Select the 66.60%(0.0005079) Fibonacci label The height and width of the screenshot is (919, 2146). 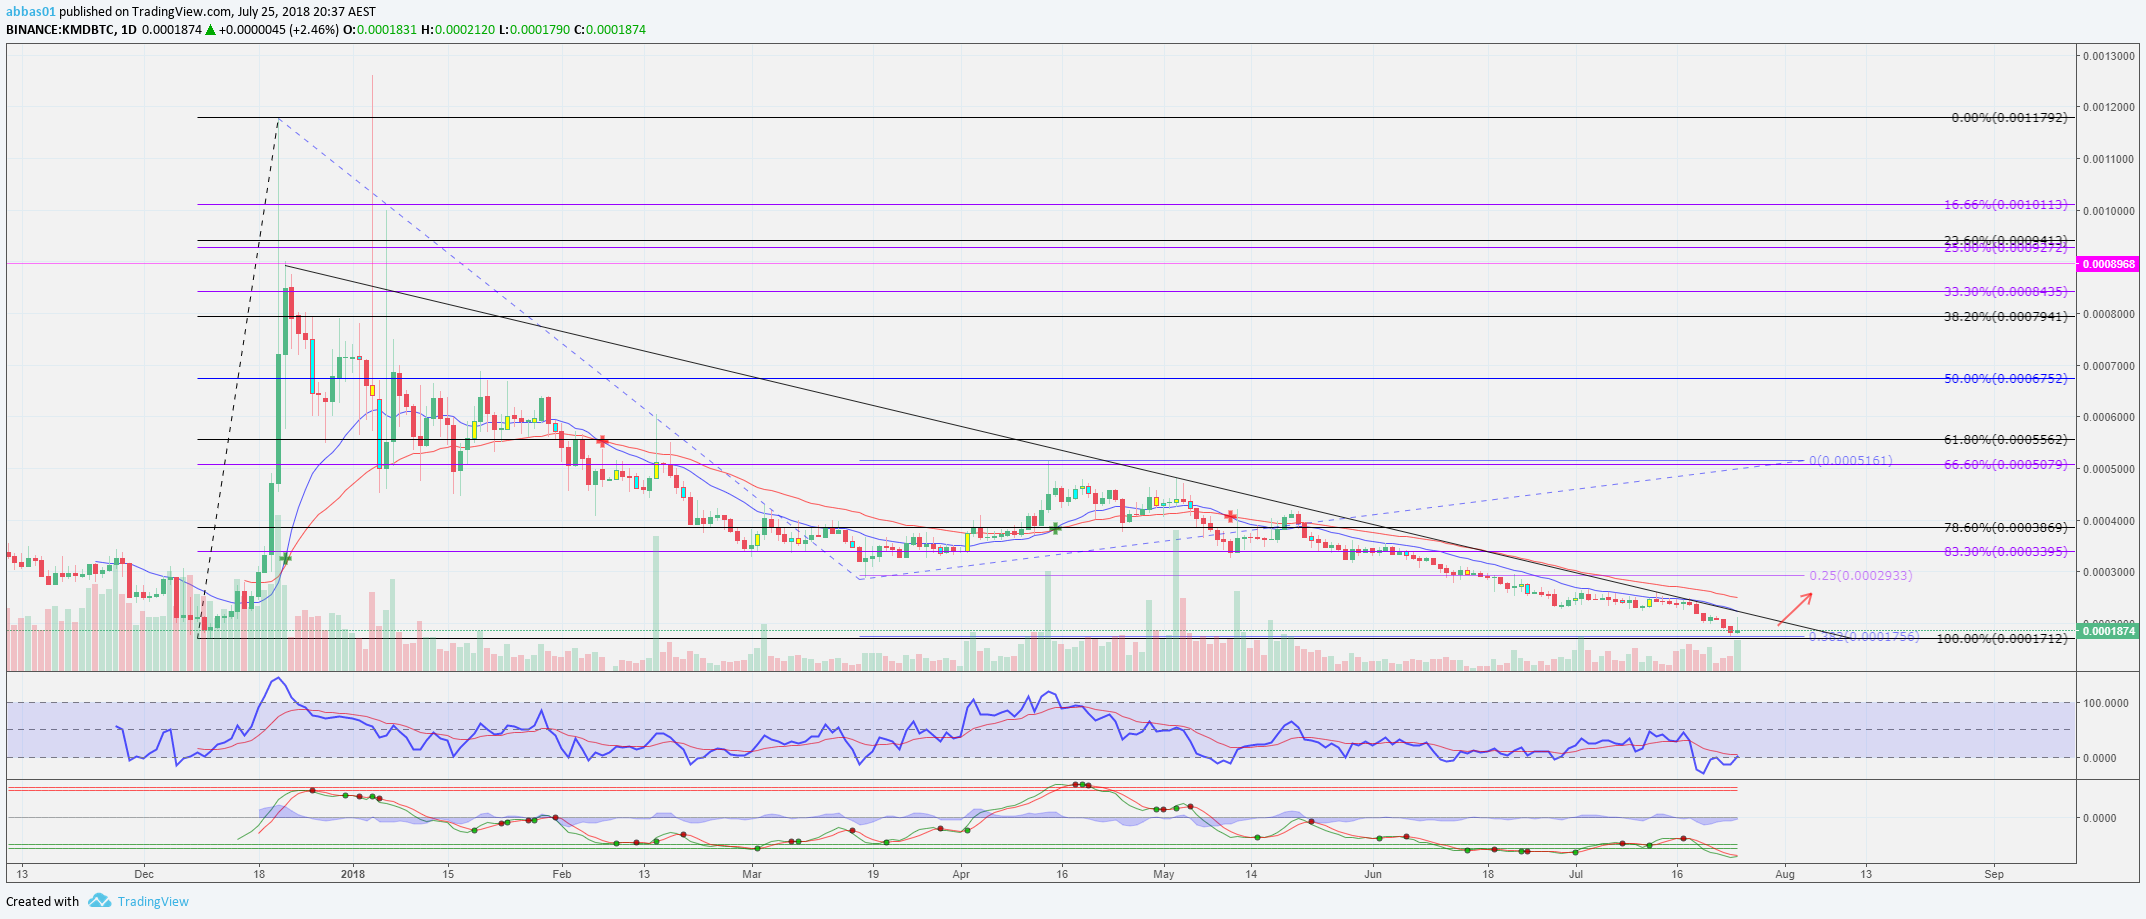pos(2005,465)
